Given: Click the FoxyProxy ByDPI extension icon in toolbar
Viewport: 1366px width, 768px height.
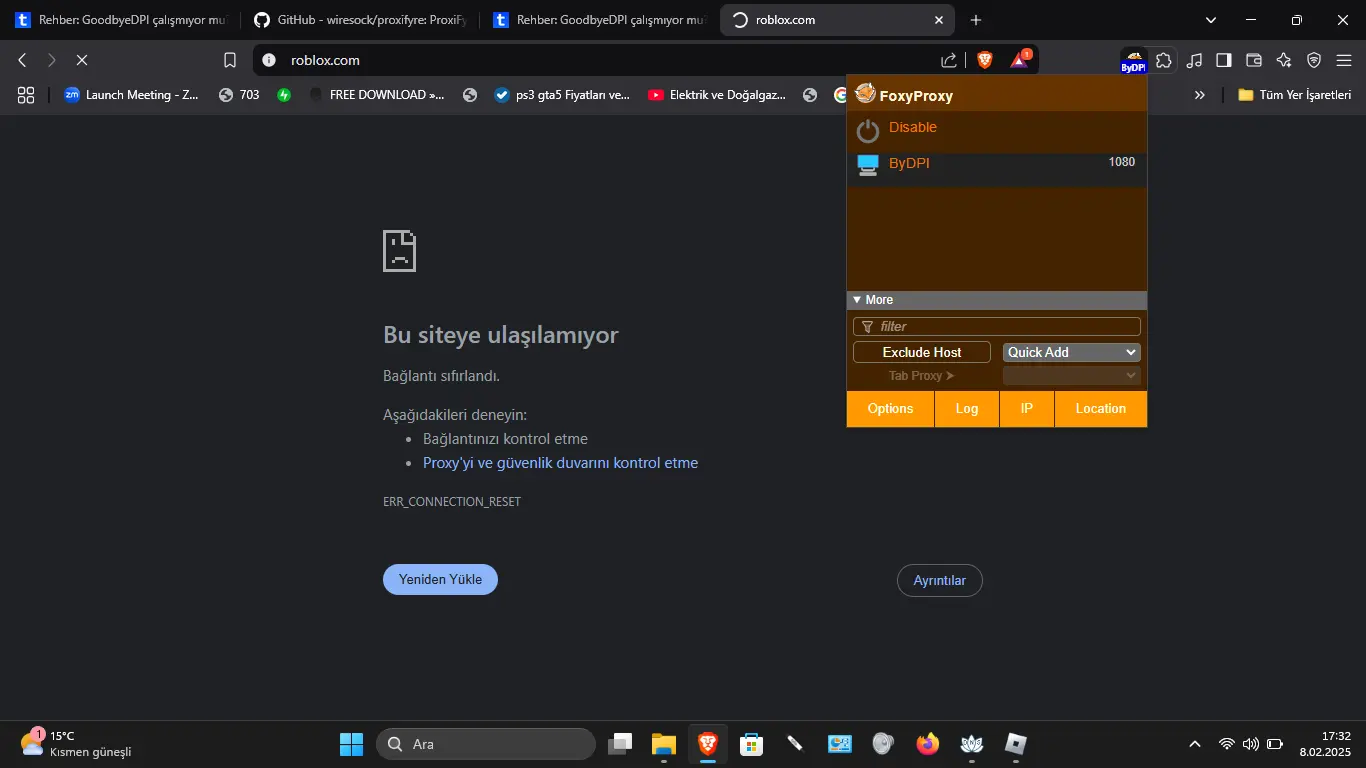Looking at the screenshot, I should tap(1133, 60).
